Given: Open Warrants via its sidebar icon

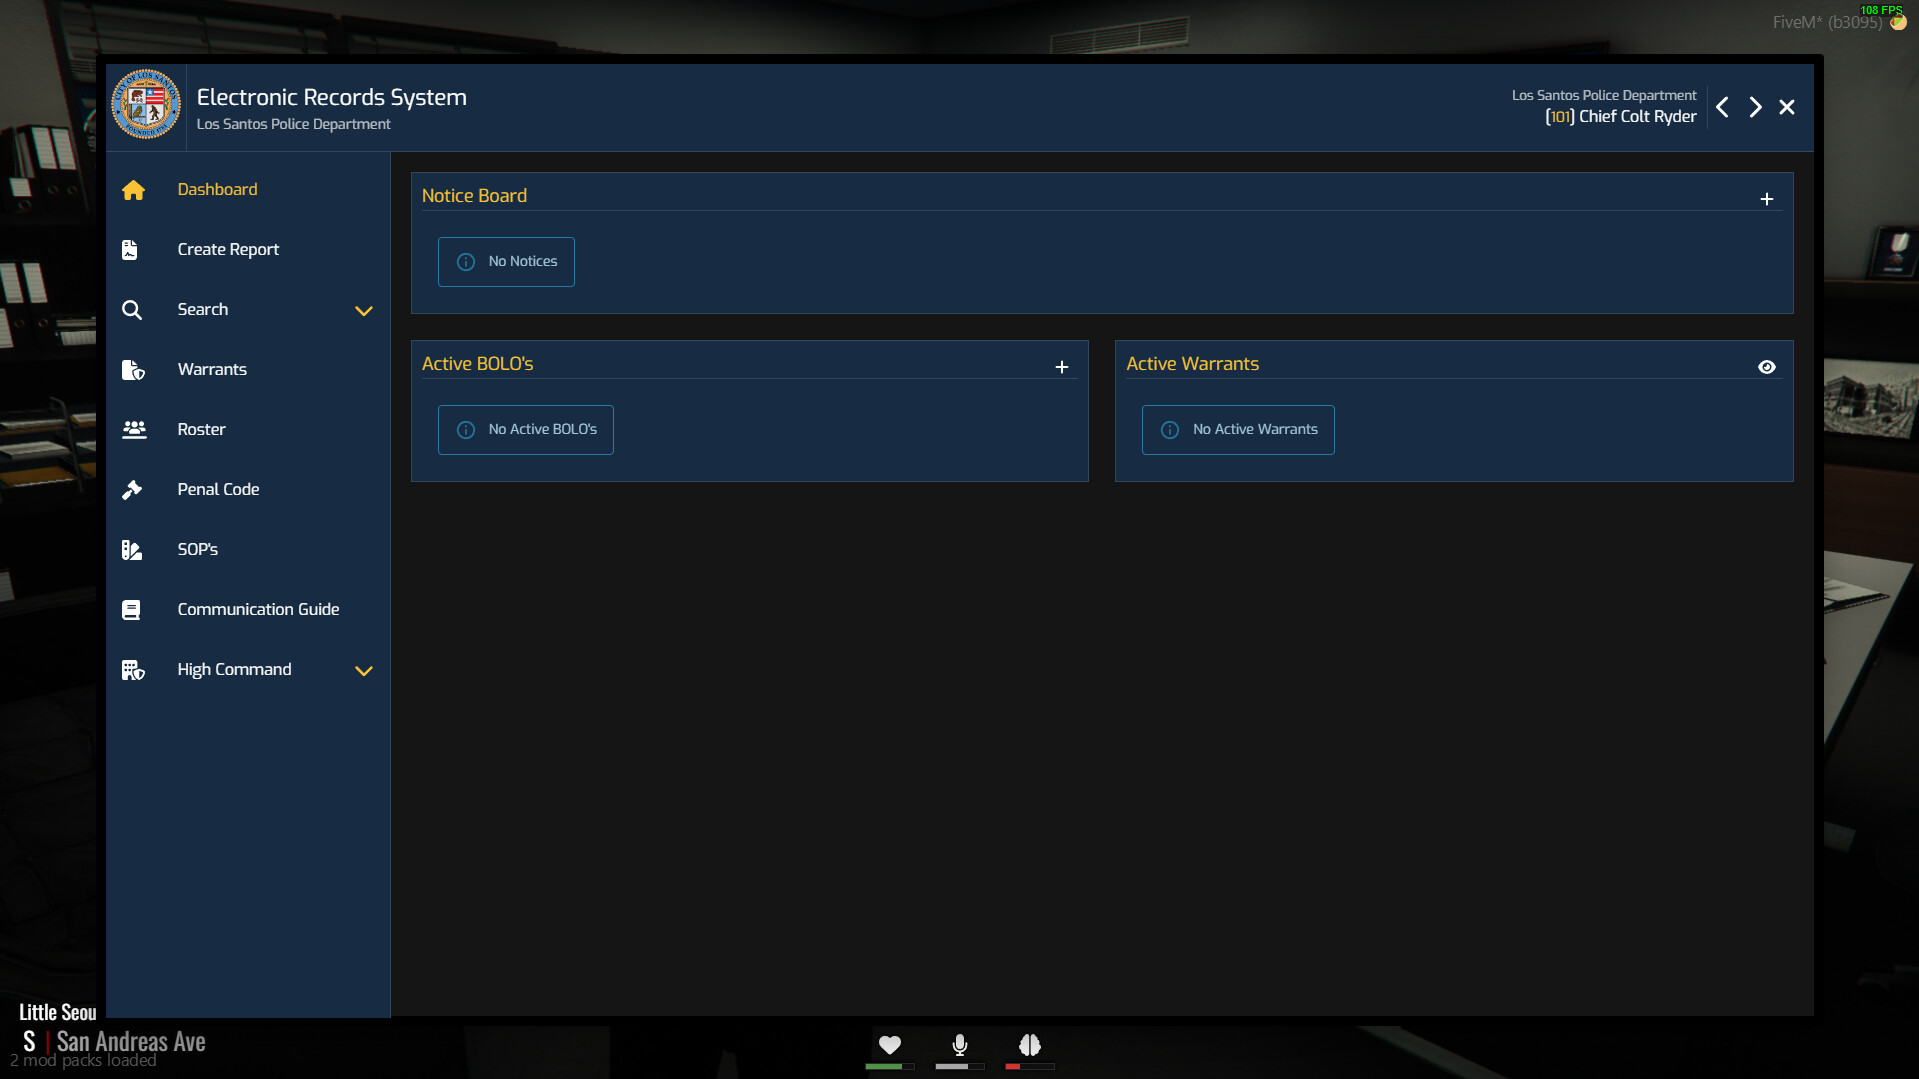Looking at the screenshot, I should pos(133,369).
